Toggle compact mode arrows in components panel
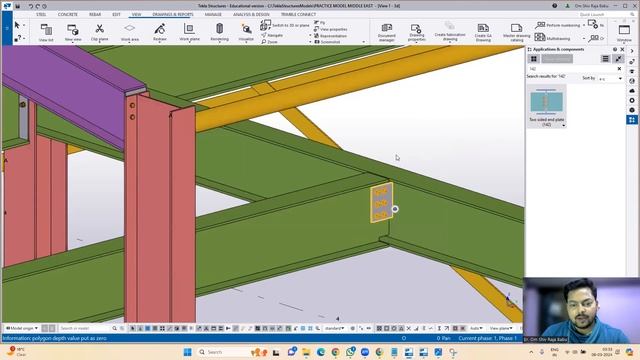 618,59
